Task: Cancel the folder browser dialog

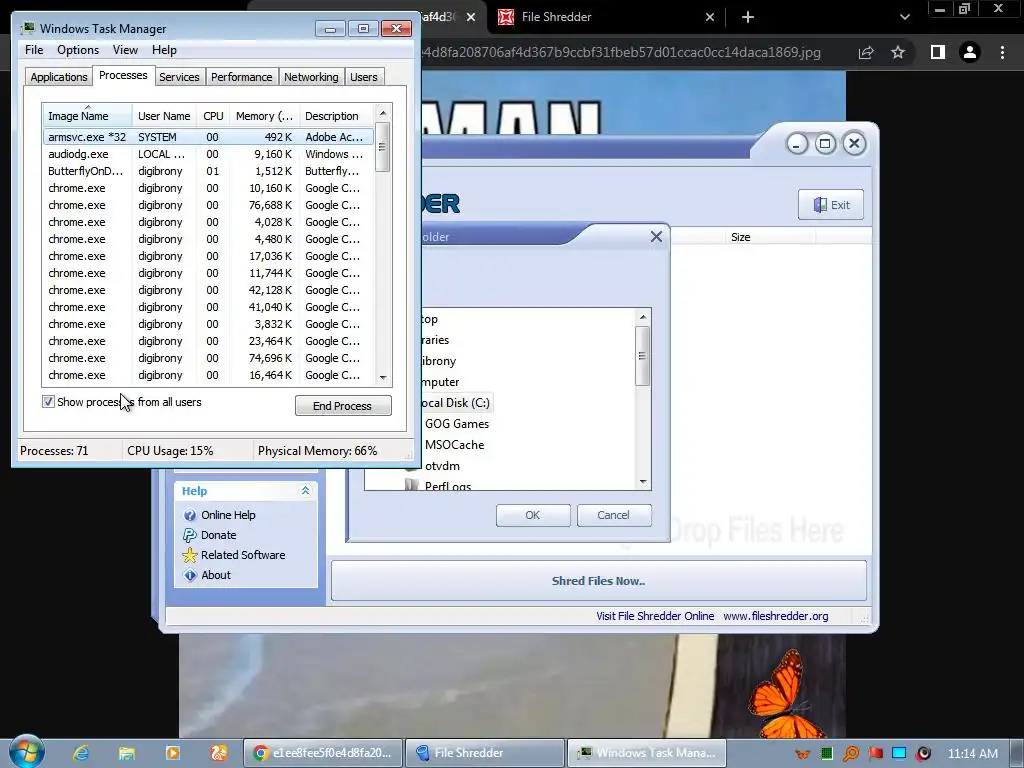Action: [x=613, y=515]
